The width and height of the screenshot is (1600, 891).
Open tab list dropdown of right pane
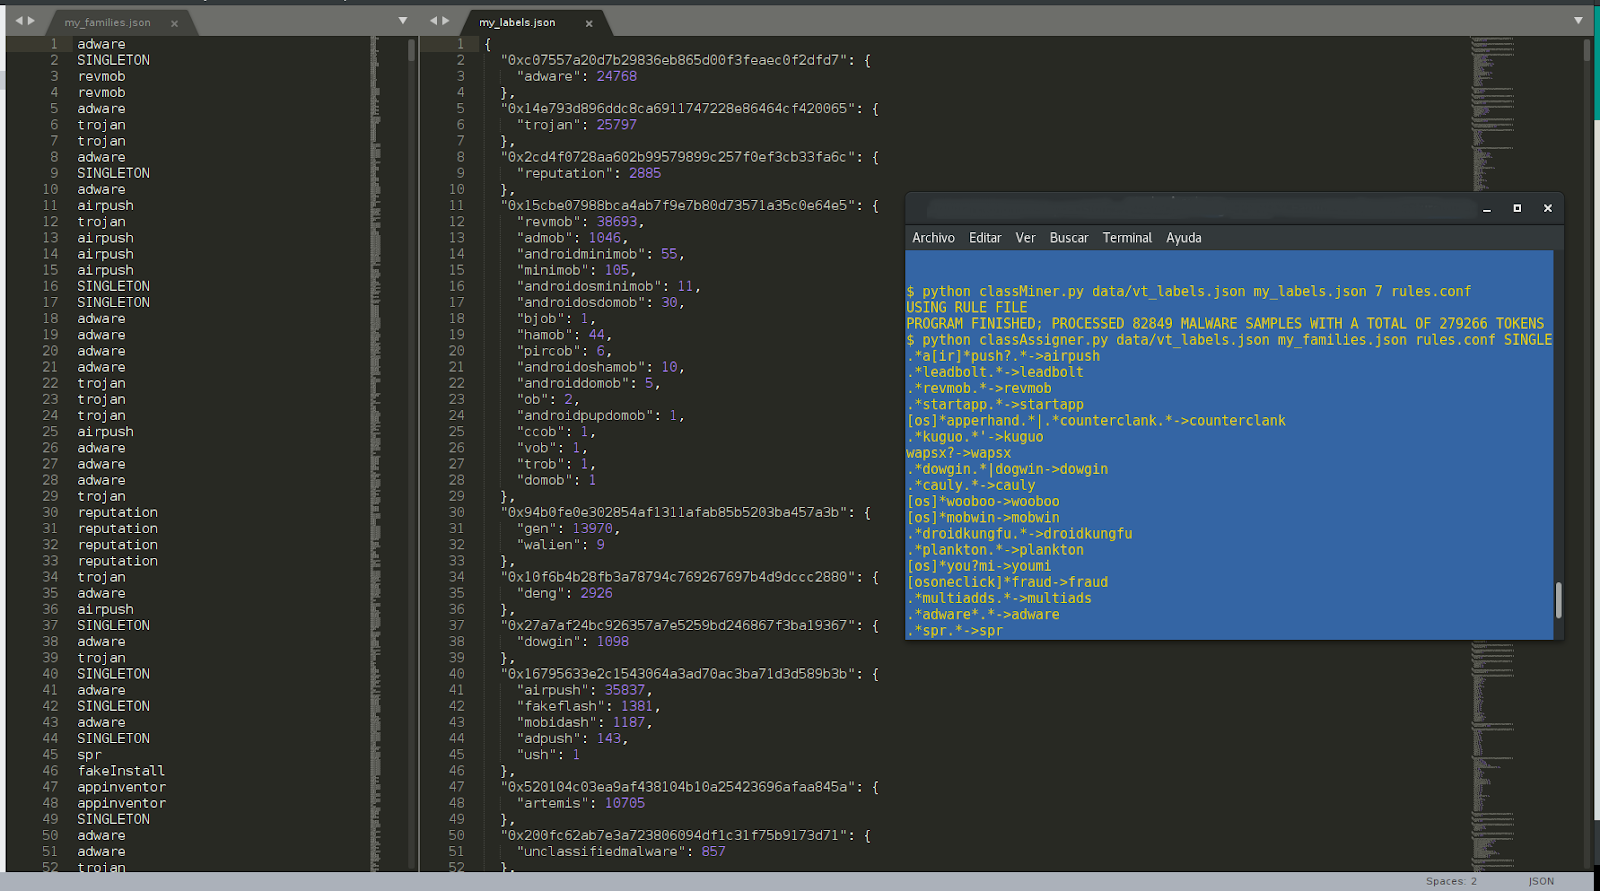coord(1579,21)
